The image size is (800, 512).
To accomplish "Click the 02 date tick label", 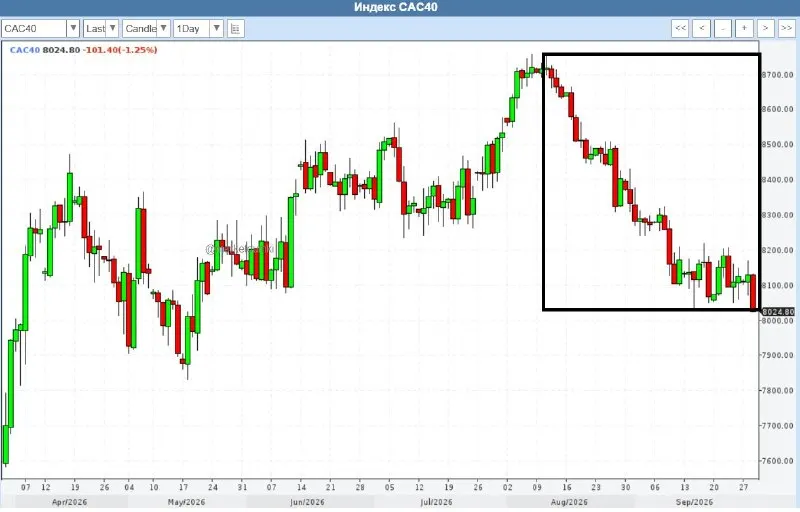I will click(x=508, y=488).
